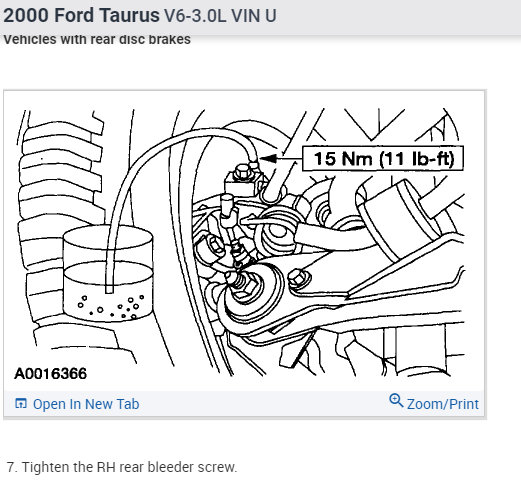Click the word Taurus in title
The image size is (521, 482).
pyautogui.click(x=130, y=15)
